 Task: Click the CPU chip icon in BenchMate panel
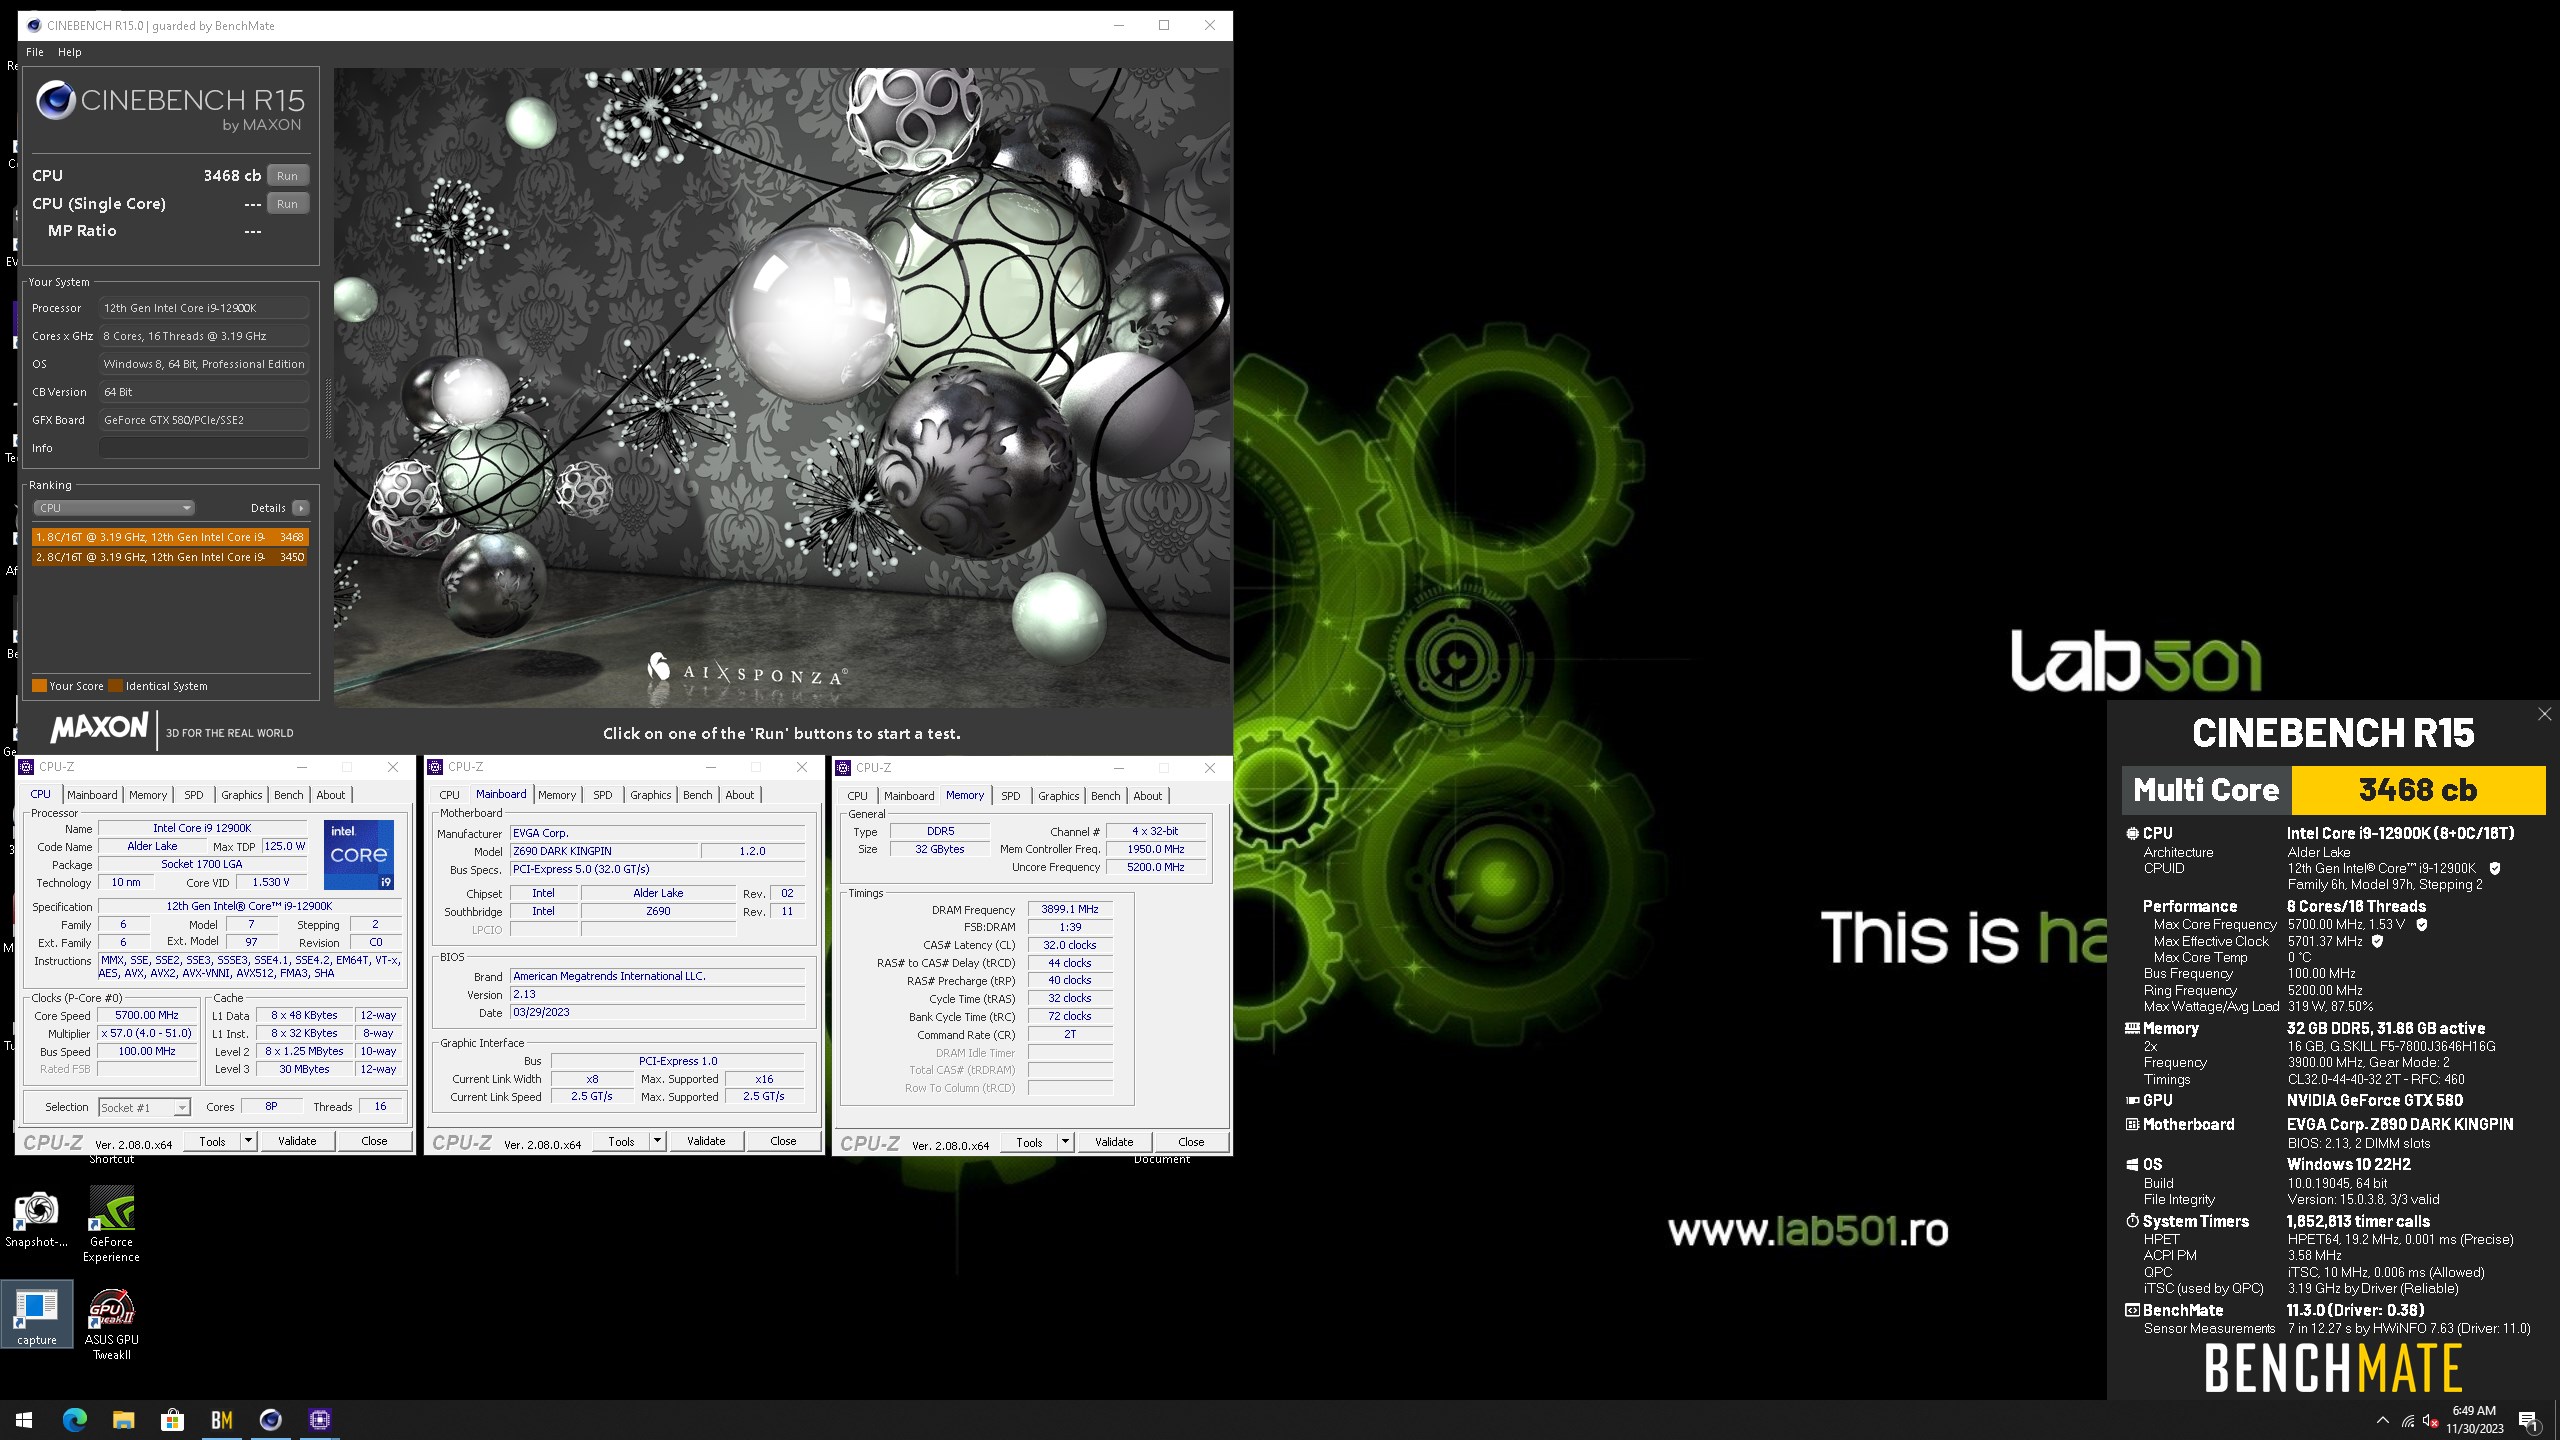(x=2132, y=833)
